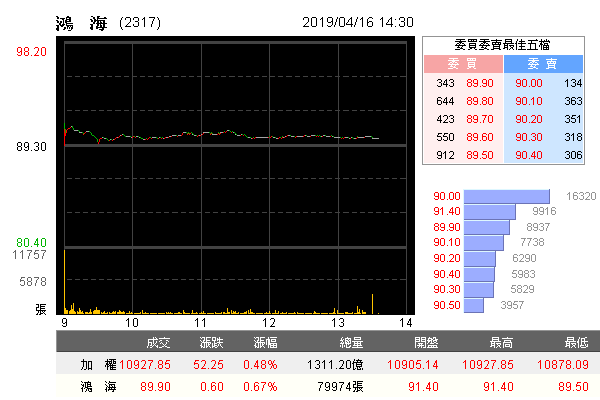Click the 最高 column header
The image size is (600, 400).
coord(501,342)
